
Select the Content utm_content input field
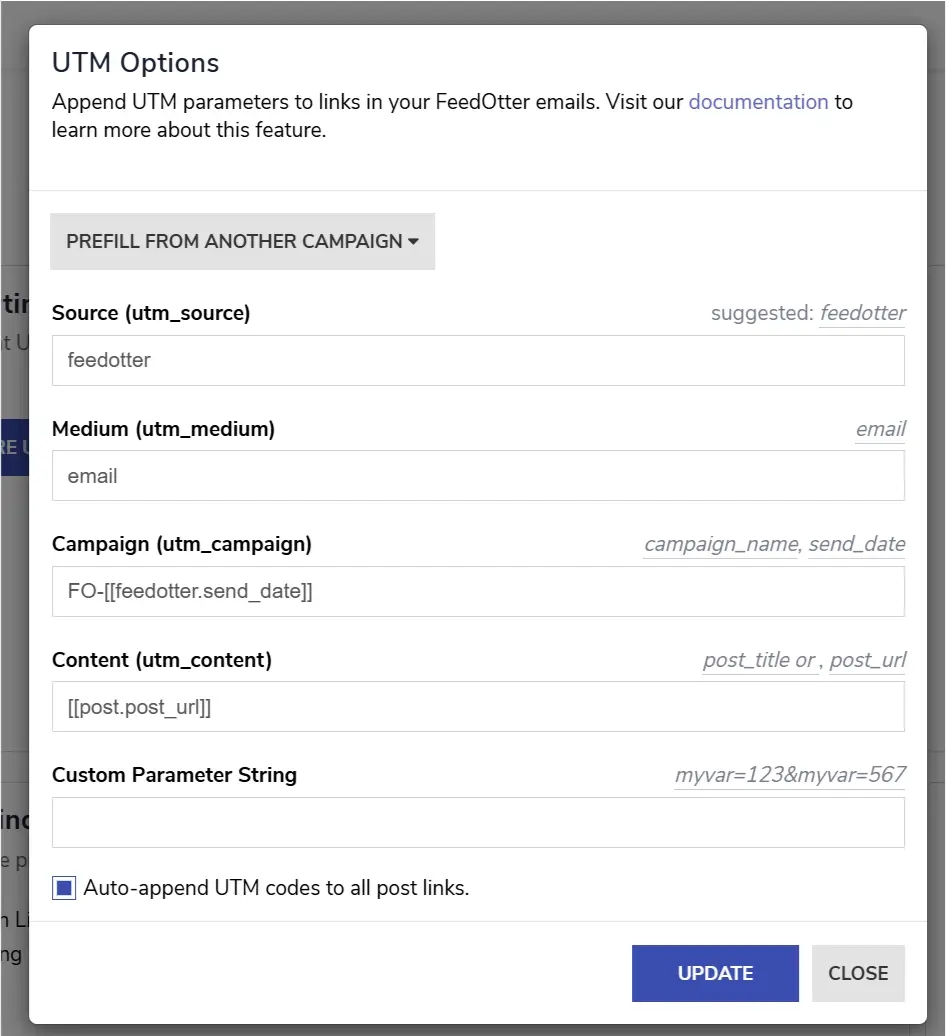point(478,707)
